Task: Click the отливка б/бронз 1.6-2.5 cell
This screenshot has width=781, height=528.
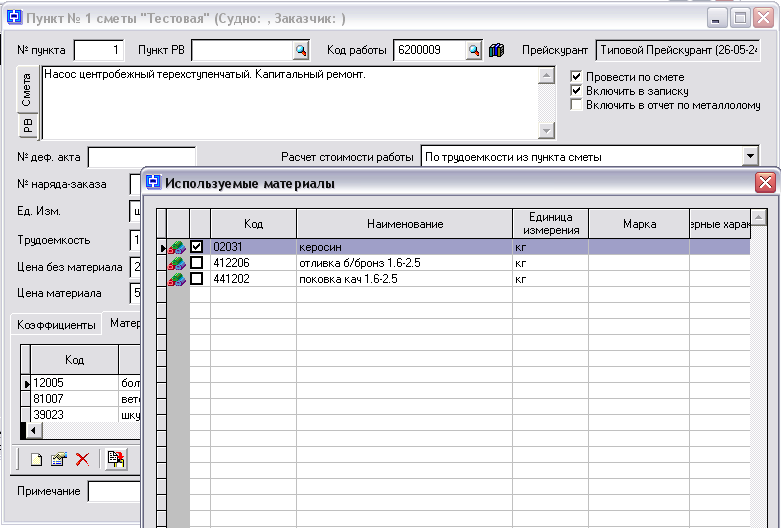Action: tap(405, 263)
